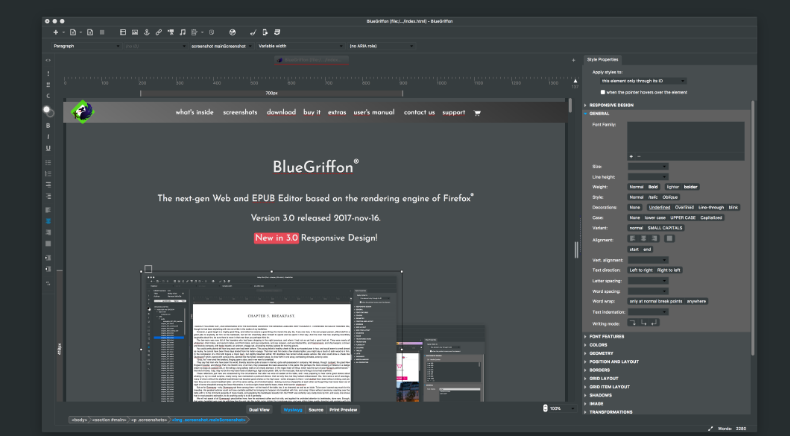Click the code brackets icon in left sidebar
The height and width of the screenshot is (436, 790).
pos(48,60)
